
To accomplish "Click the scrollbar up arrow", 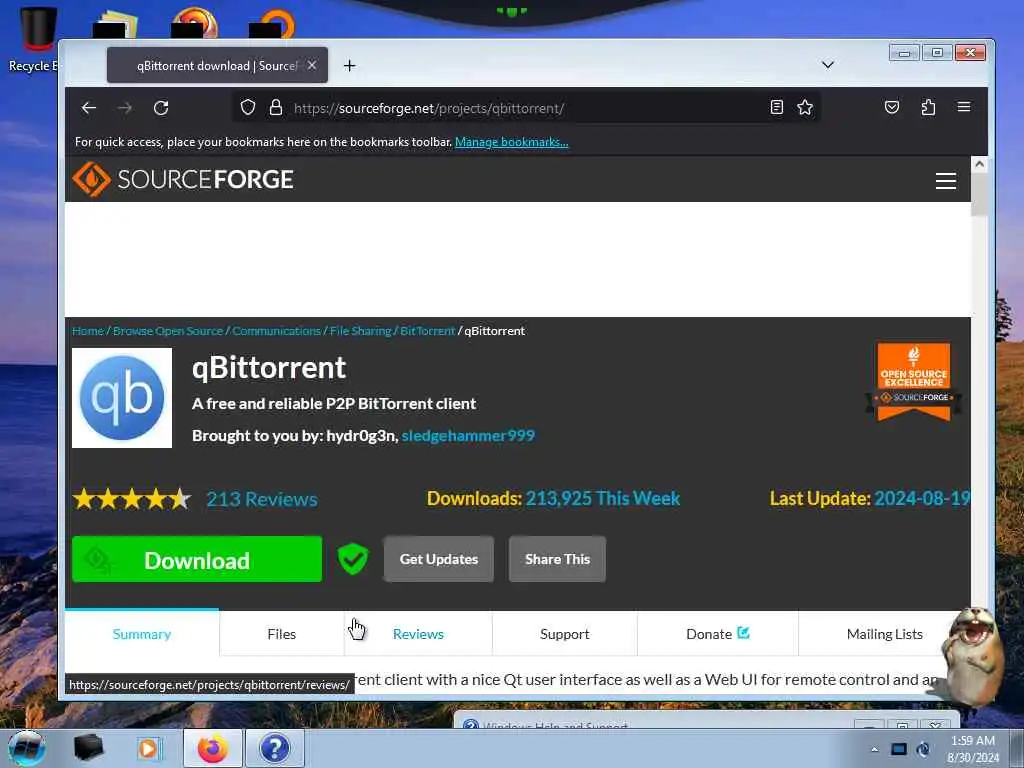I will (979, 164).
